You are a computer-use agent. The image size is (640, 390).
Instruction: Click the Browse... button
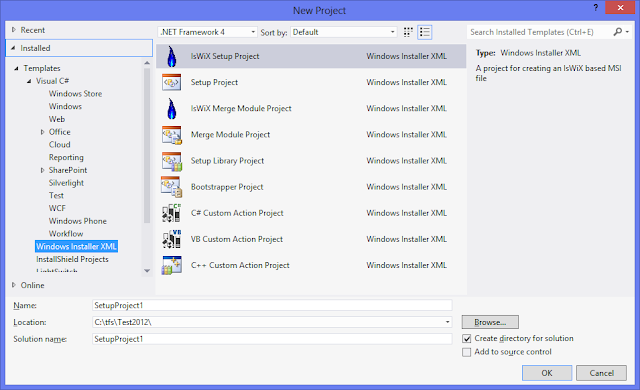[x=490, y=322]
